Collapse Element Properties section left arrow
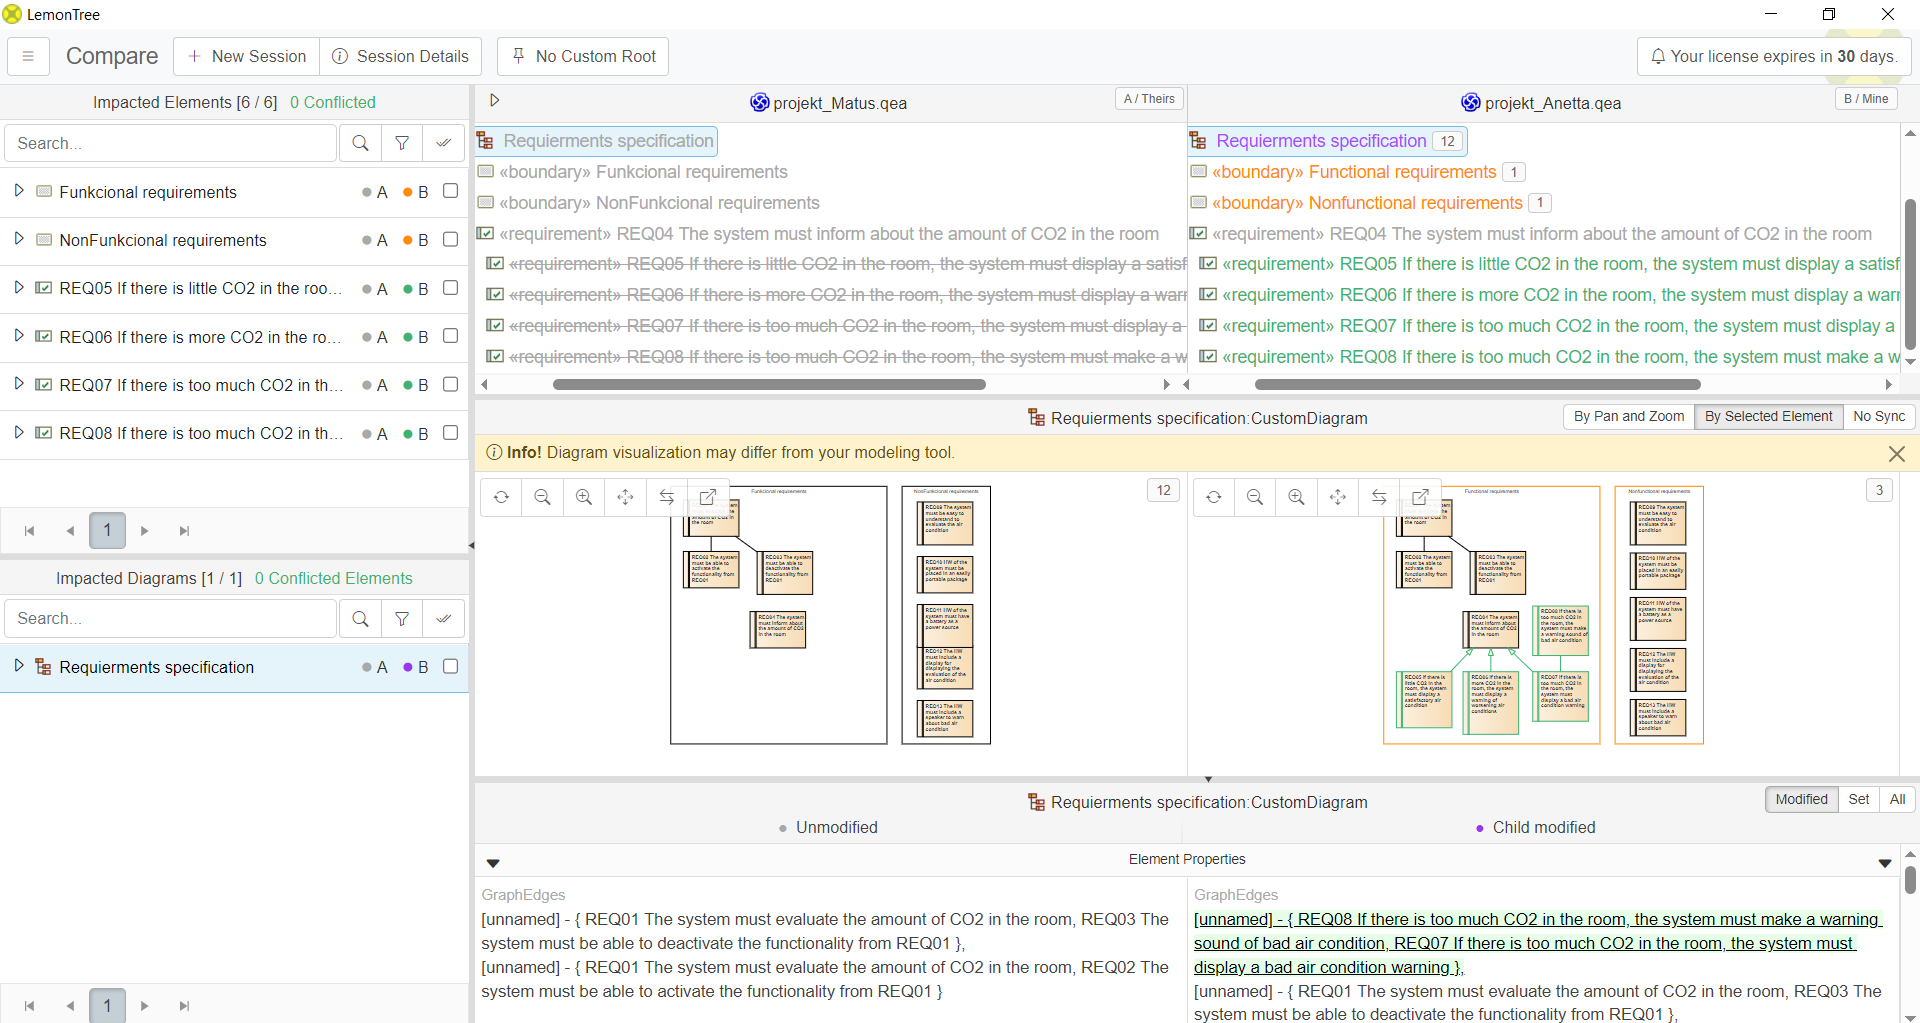This screenshot has height=1023, width=1920. pos(493,863)
